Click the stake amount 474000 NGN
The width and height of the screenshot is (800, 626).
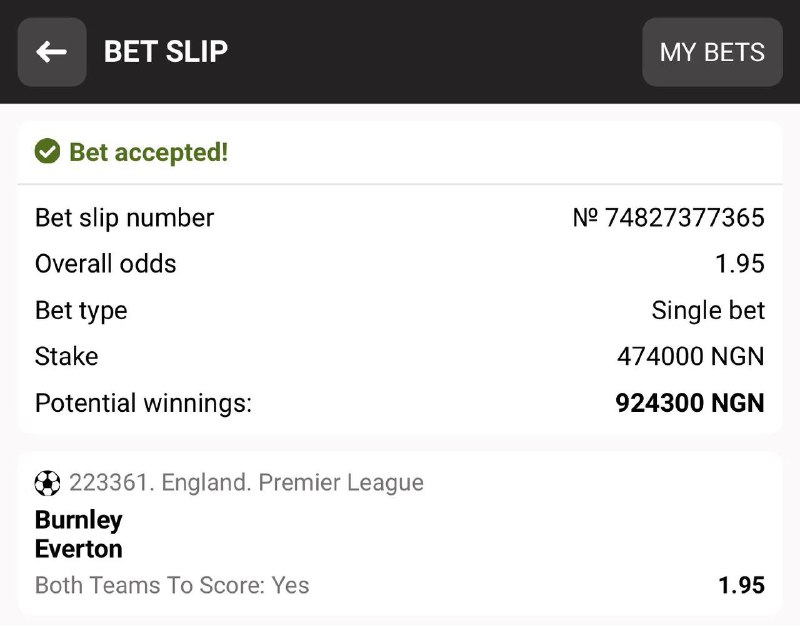pos(690,357)
